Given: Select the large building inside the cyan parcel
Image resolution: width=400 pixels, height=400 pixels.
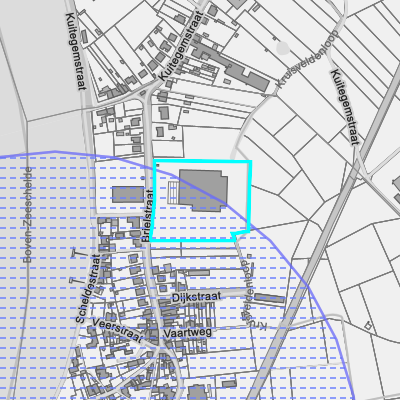Looking at the screenshot, I should pos(203,190).
